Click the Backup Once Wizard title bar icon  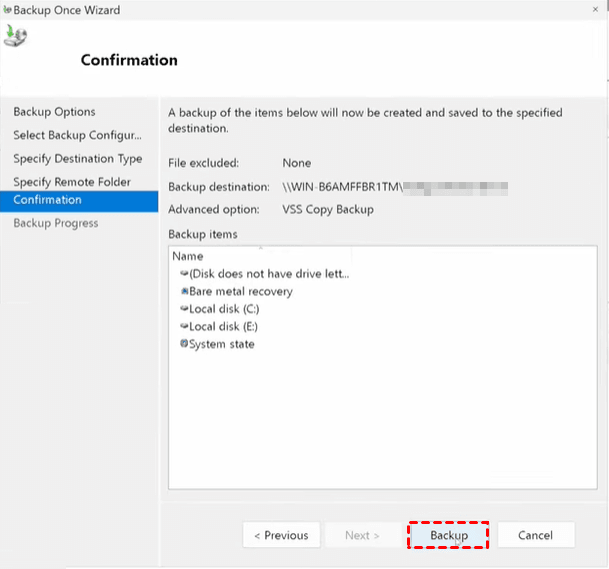9,10
